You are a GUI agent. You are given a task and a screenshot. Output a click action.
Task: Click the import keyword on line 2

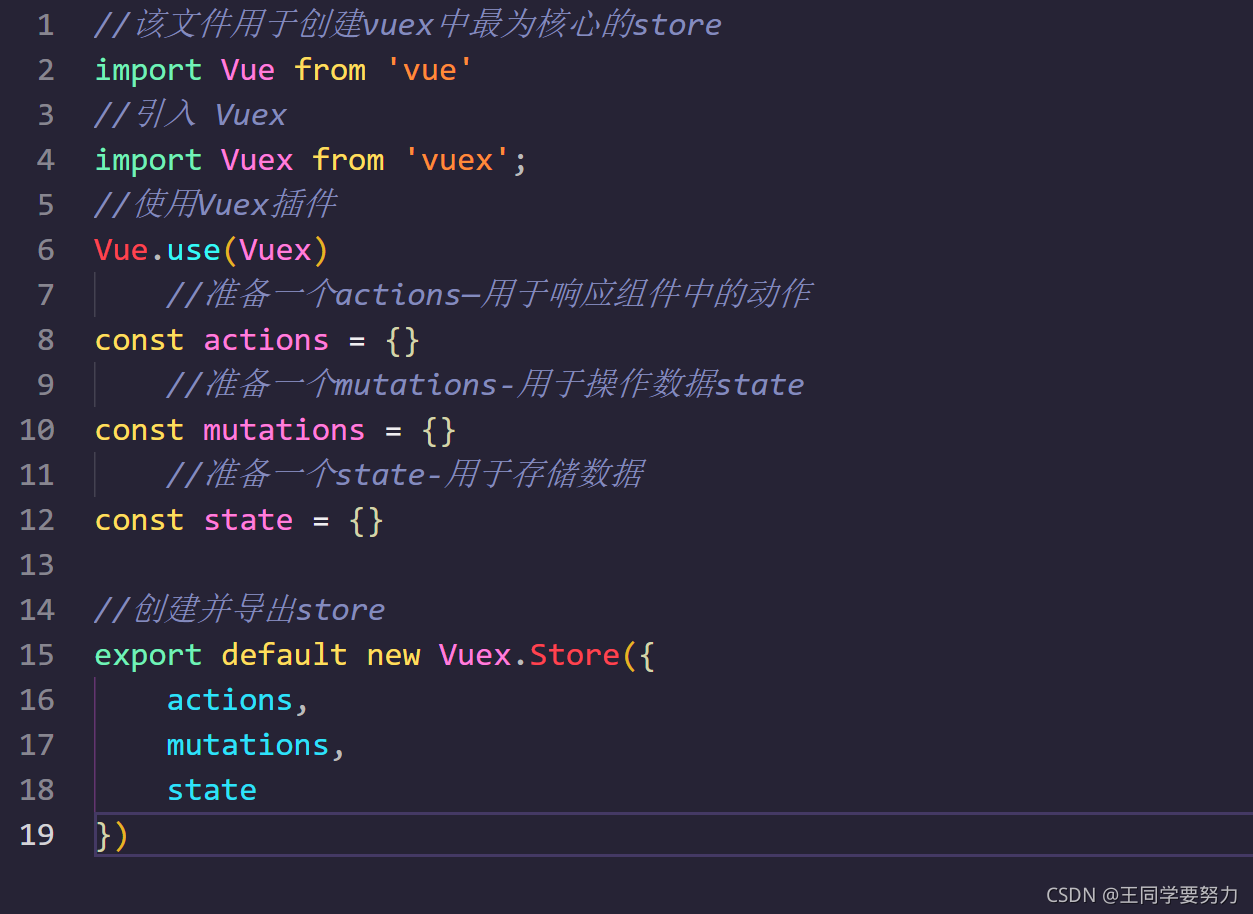pos(148,70)
